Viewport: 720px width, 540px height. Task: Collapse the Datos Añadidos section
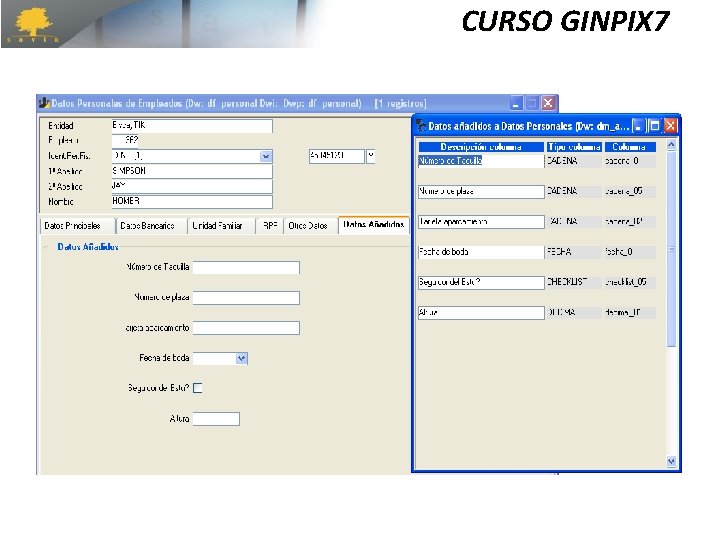point(45,247)
